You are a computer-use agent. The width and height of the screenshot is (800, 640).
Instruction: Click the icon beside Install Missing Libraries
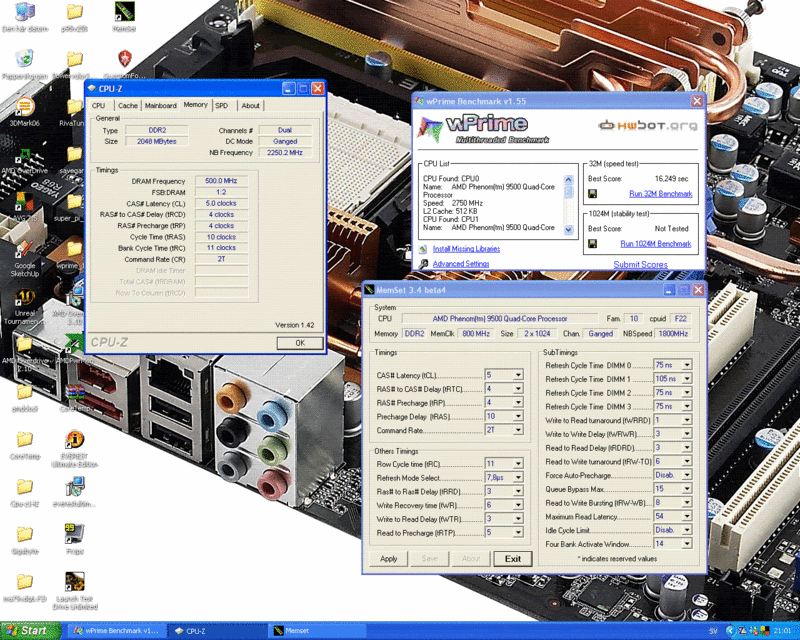coord(422,249)
